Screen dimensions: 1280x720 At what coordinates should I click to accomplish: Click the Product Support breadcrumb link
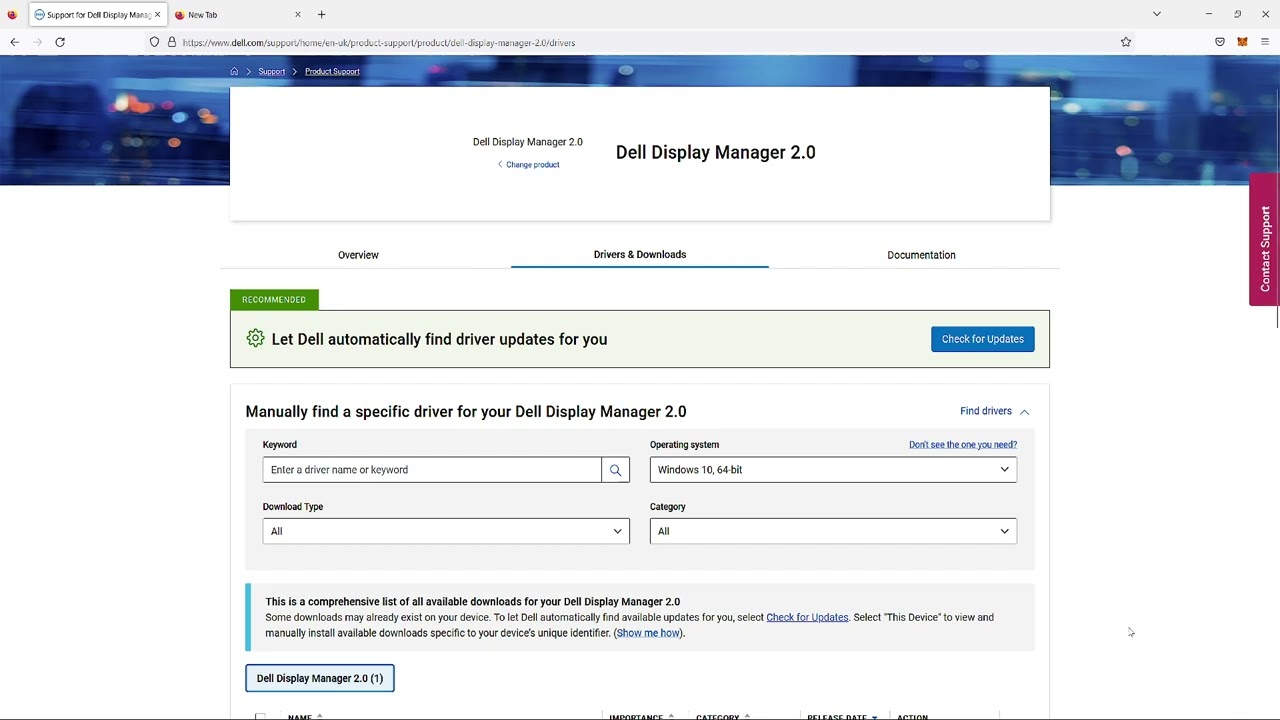click(332, 71)
